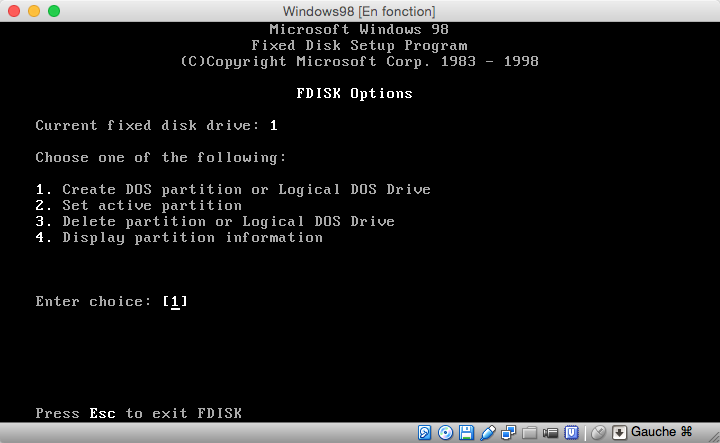Screen dimensions: 720x443
Task: Open the shared folders status icon
Action: pyautogui.click(x=529, y=432)
